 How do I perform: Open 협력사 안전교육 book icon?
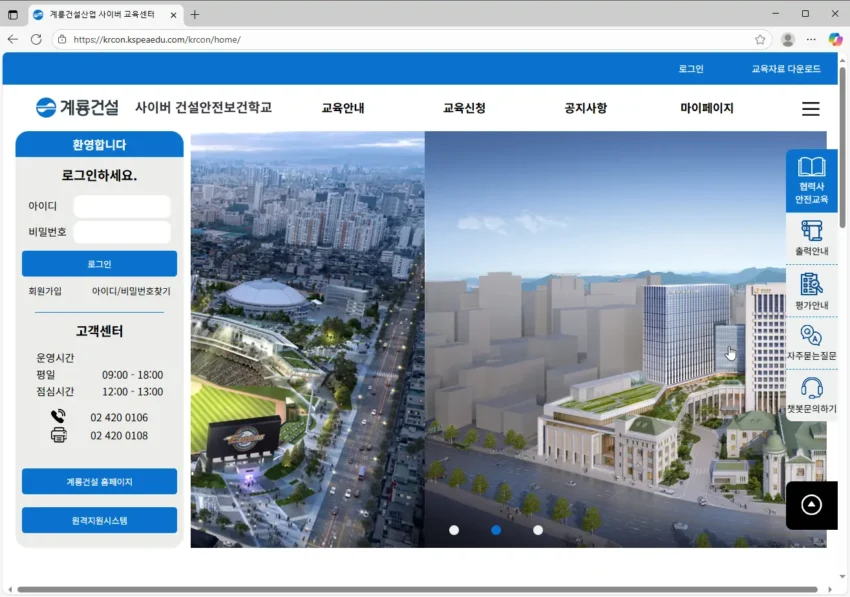pos(811,168)
